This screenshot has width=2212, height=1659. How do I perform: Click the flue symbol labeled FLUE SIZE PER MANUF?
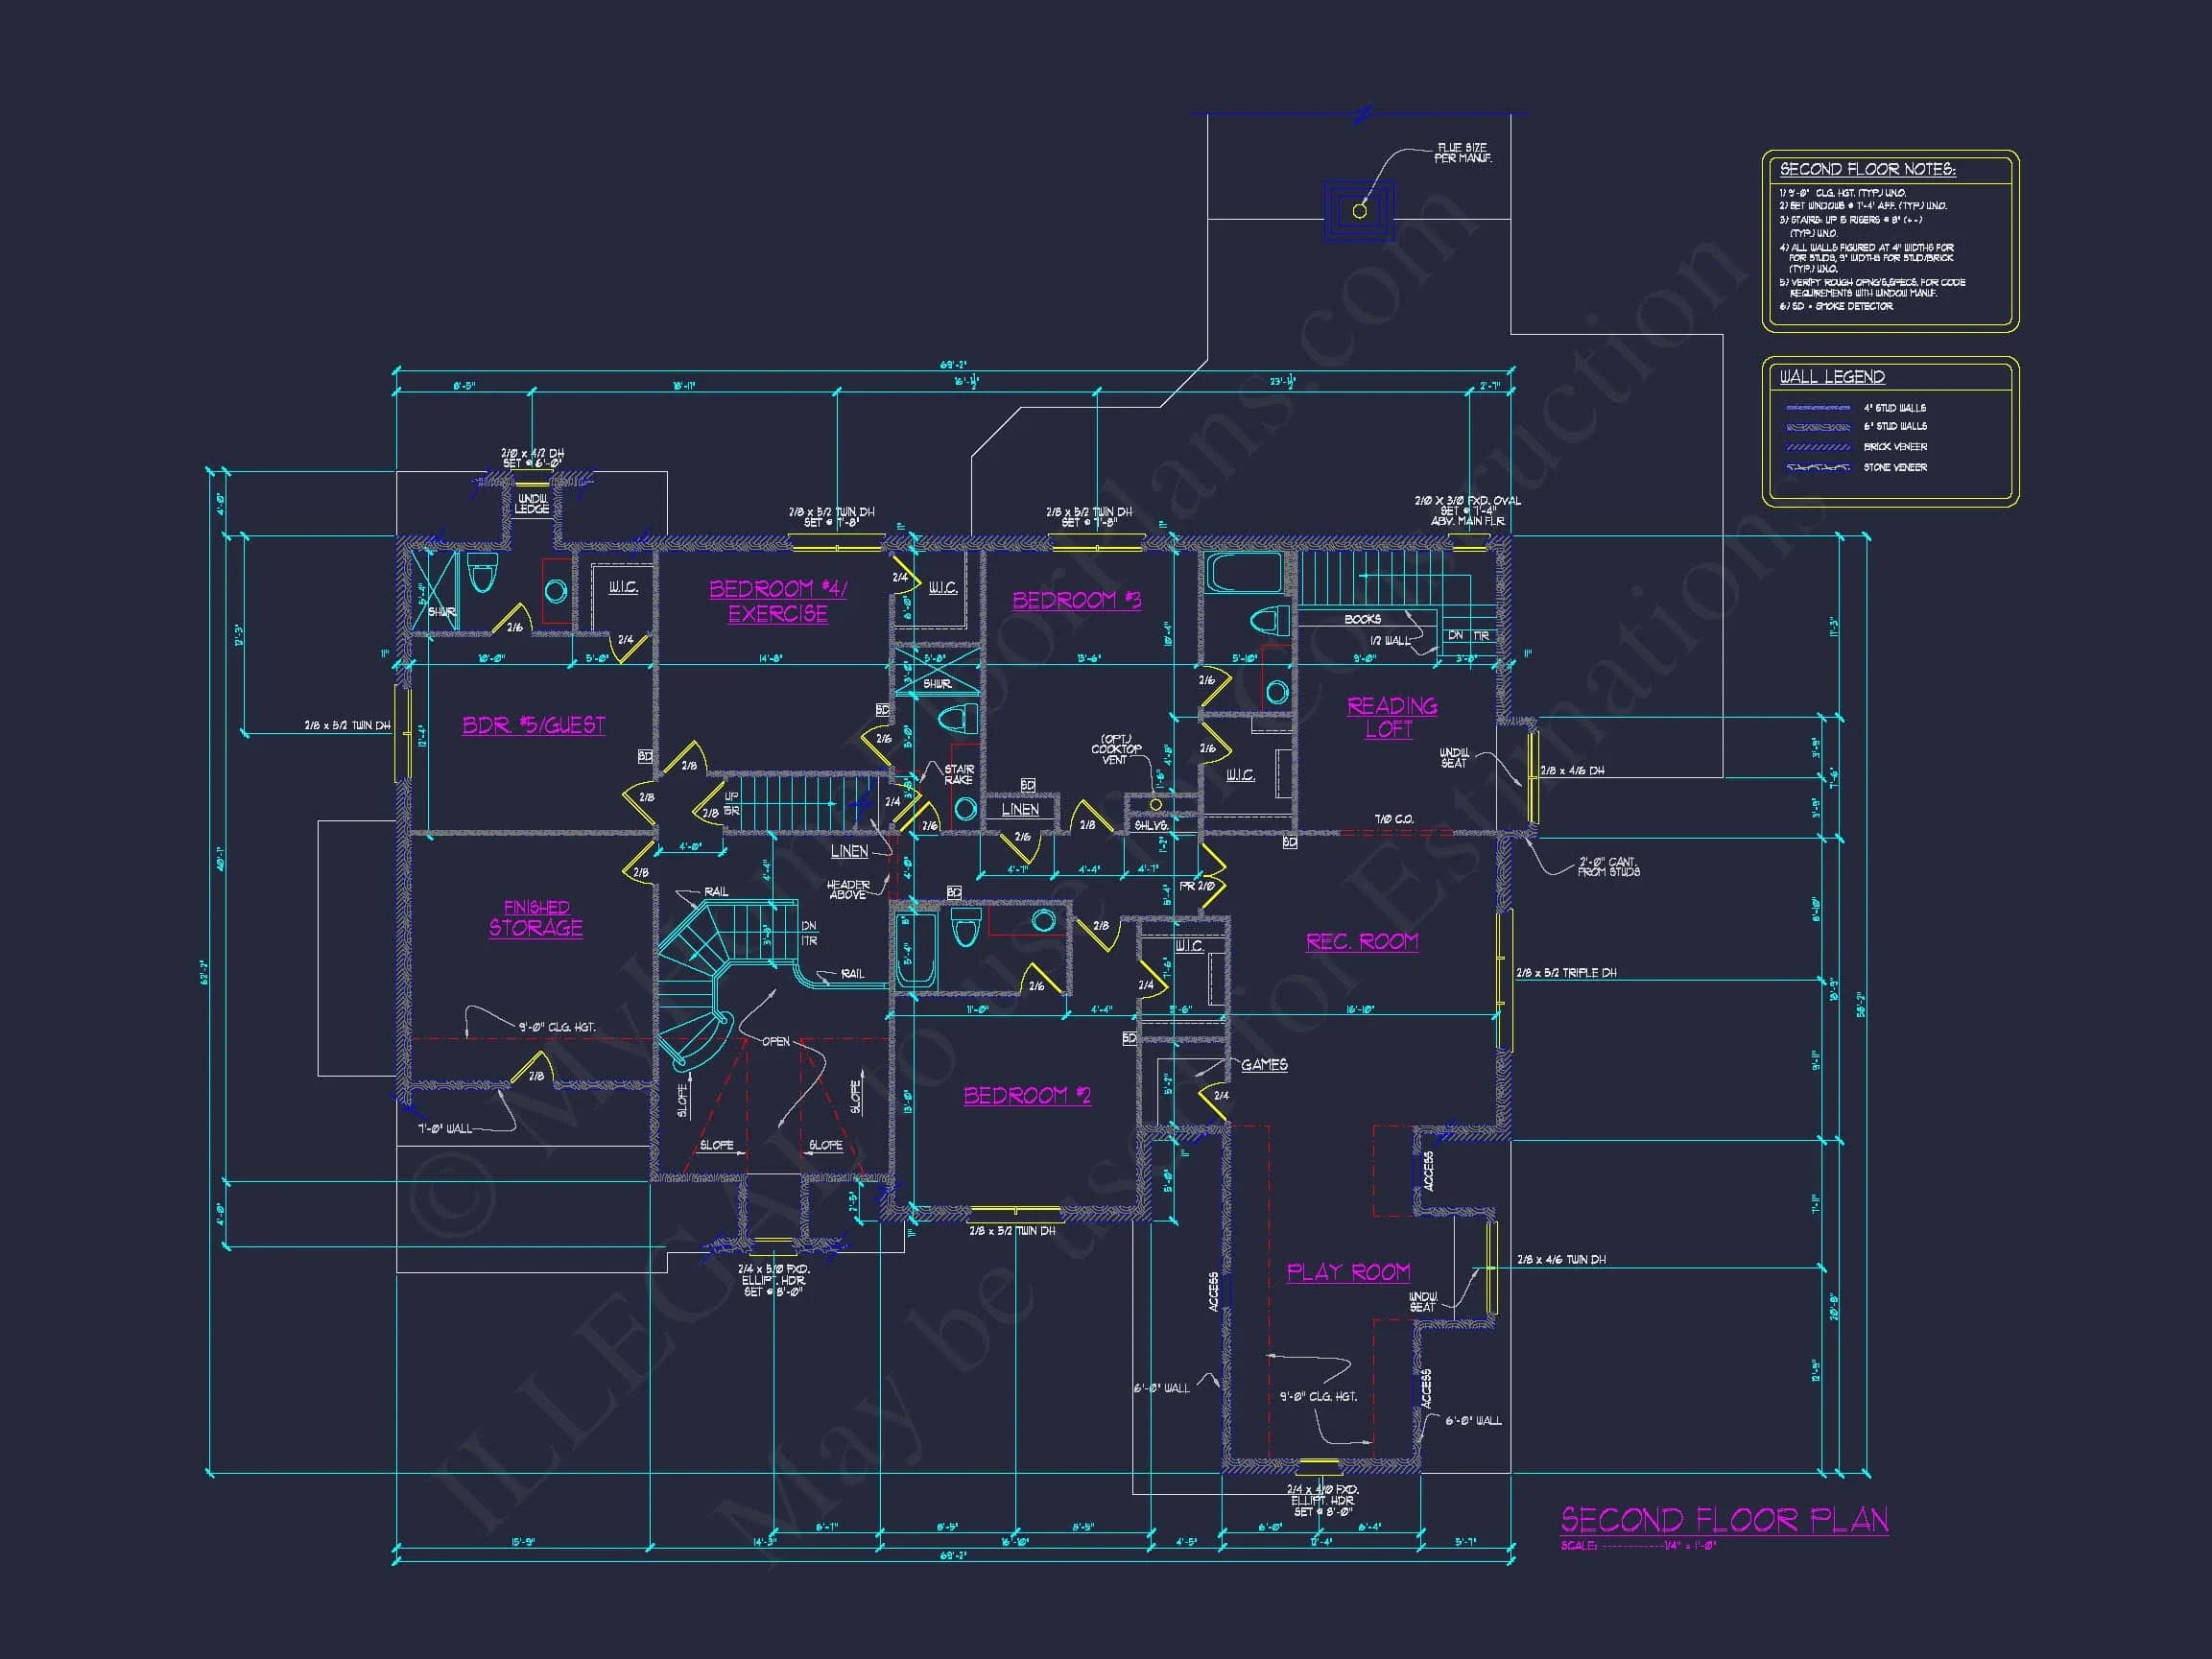coord(1360,213)
